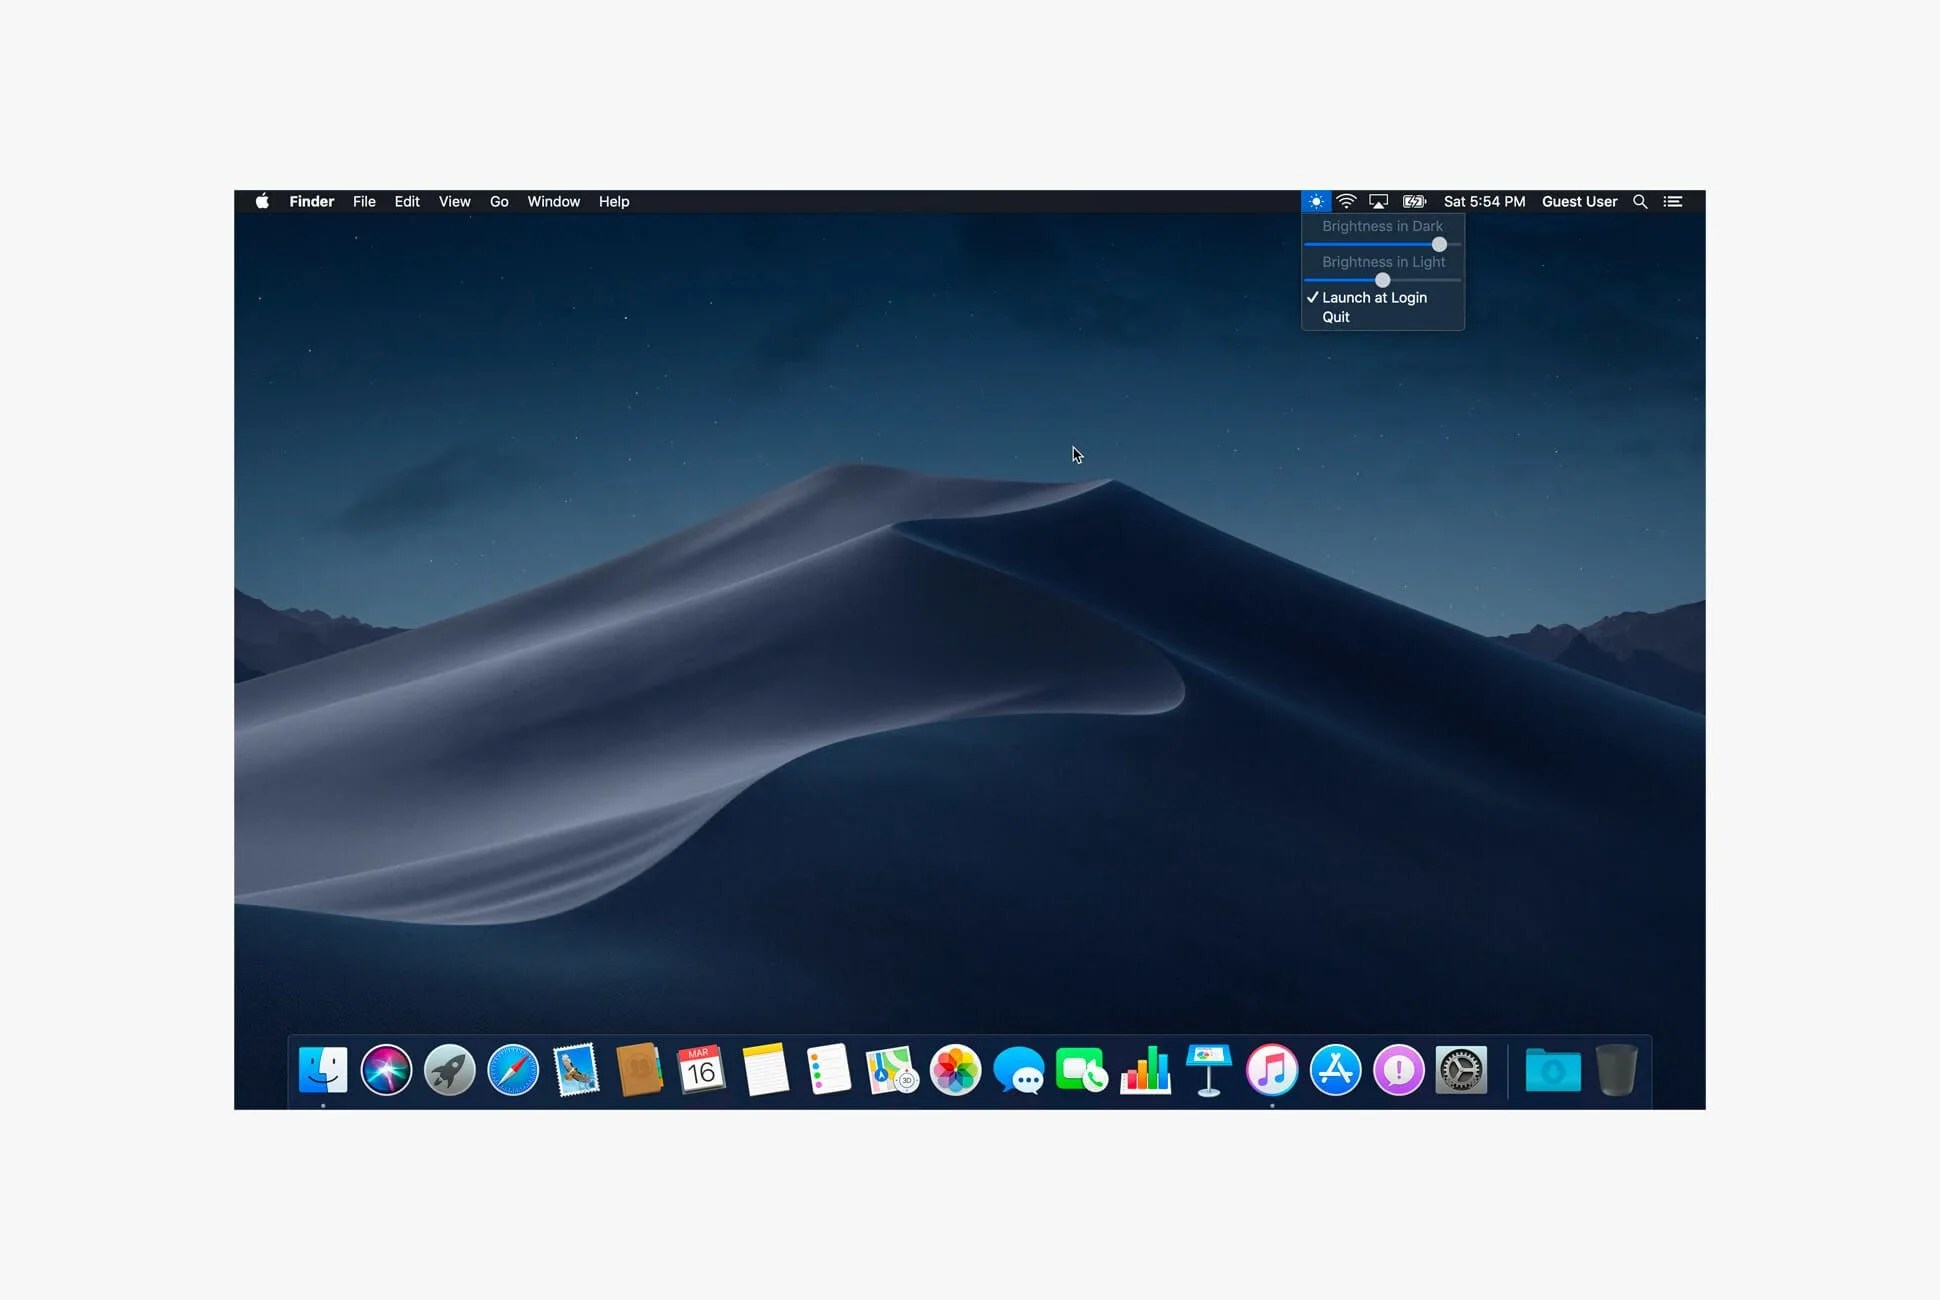1940x1300 pixels.
Task: Open the Guest User menu
Action: point(1579,202)
